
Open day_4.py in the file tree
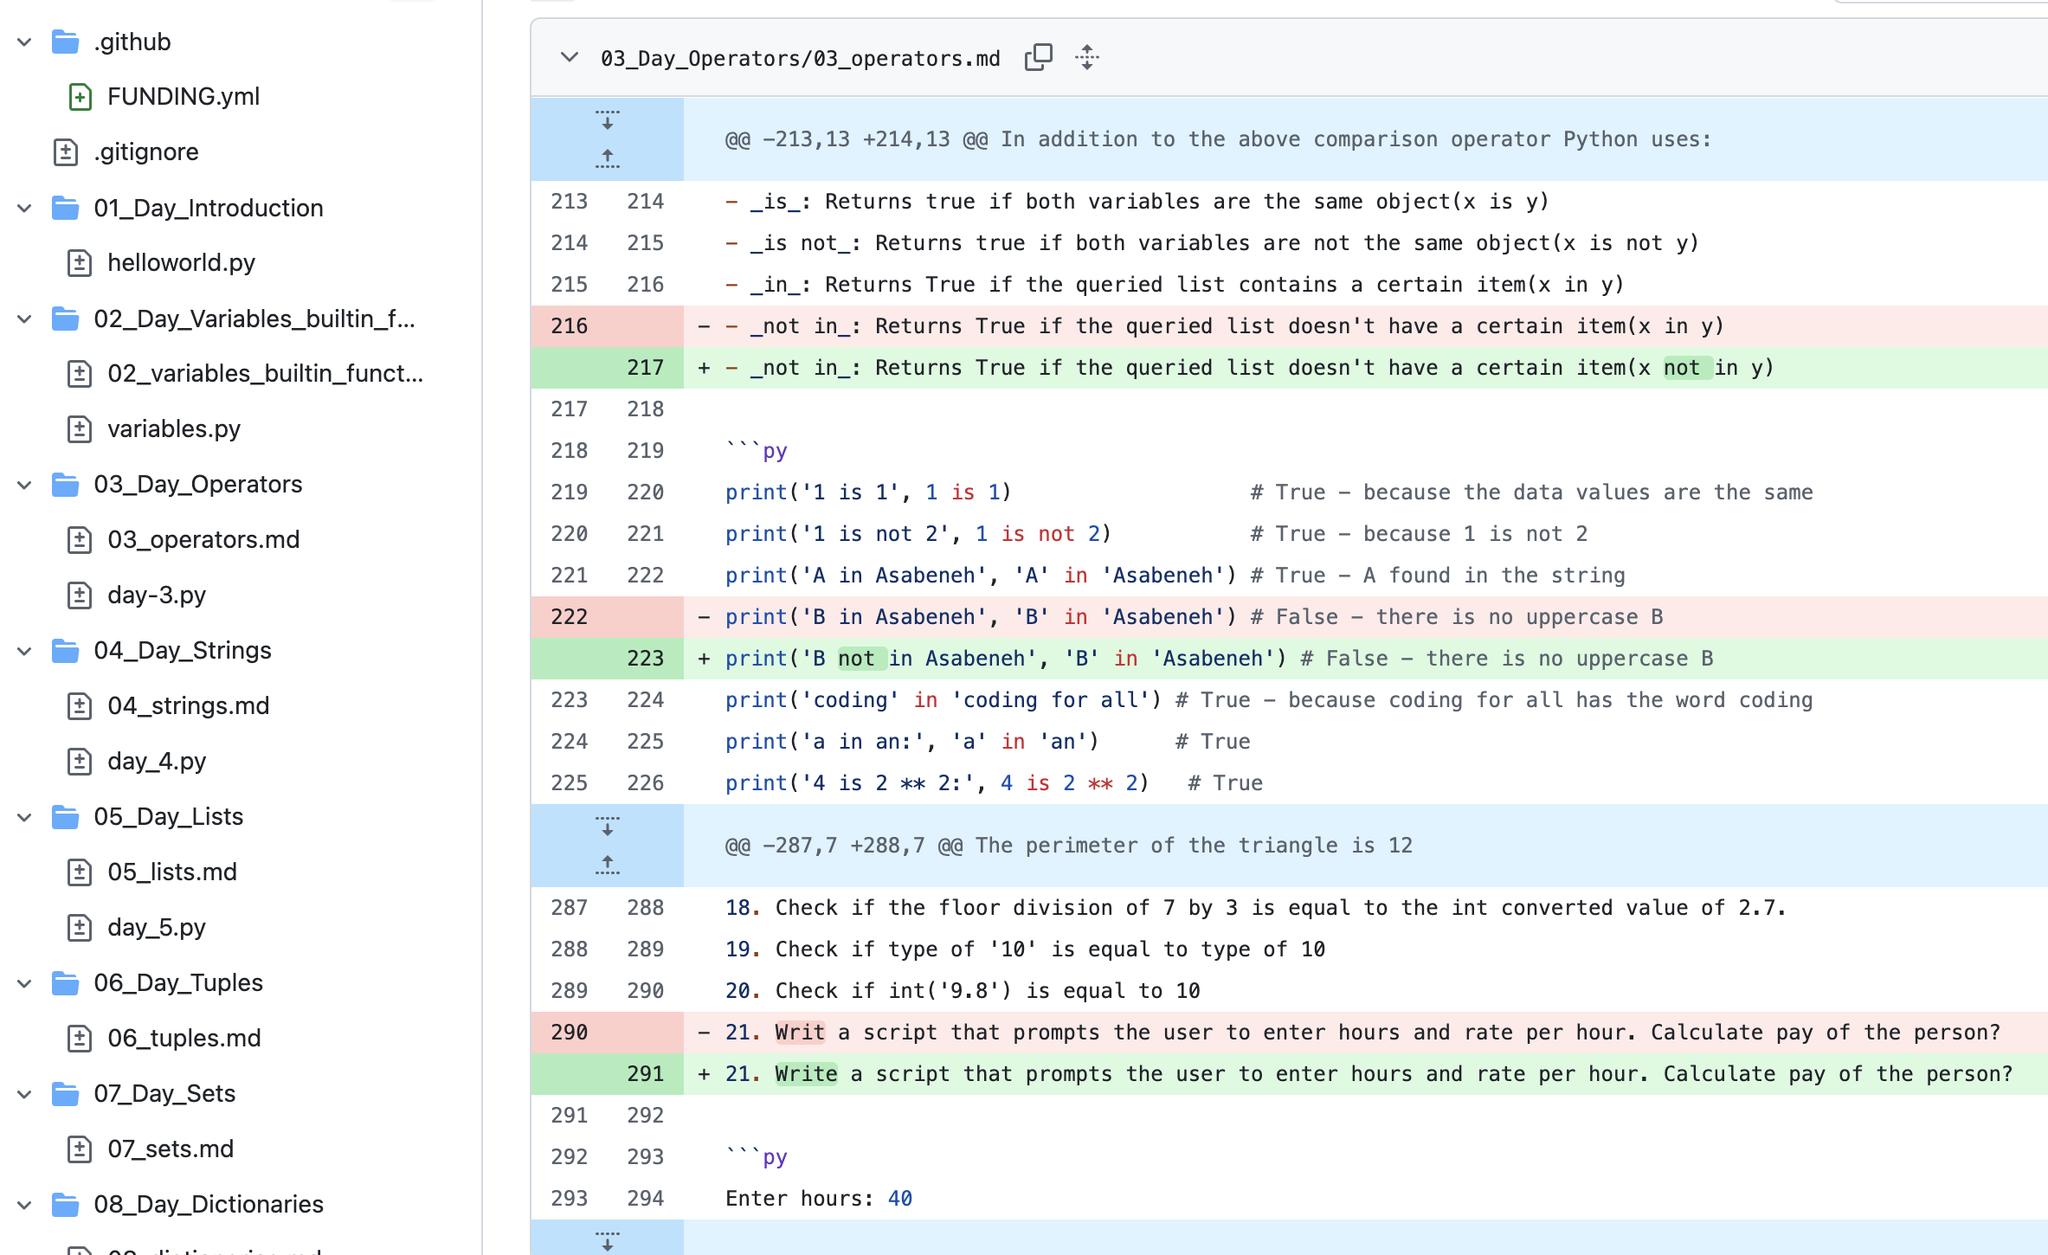click(157, 761)
